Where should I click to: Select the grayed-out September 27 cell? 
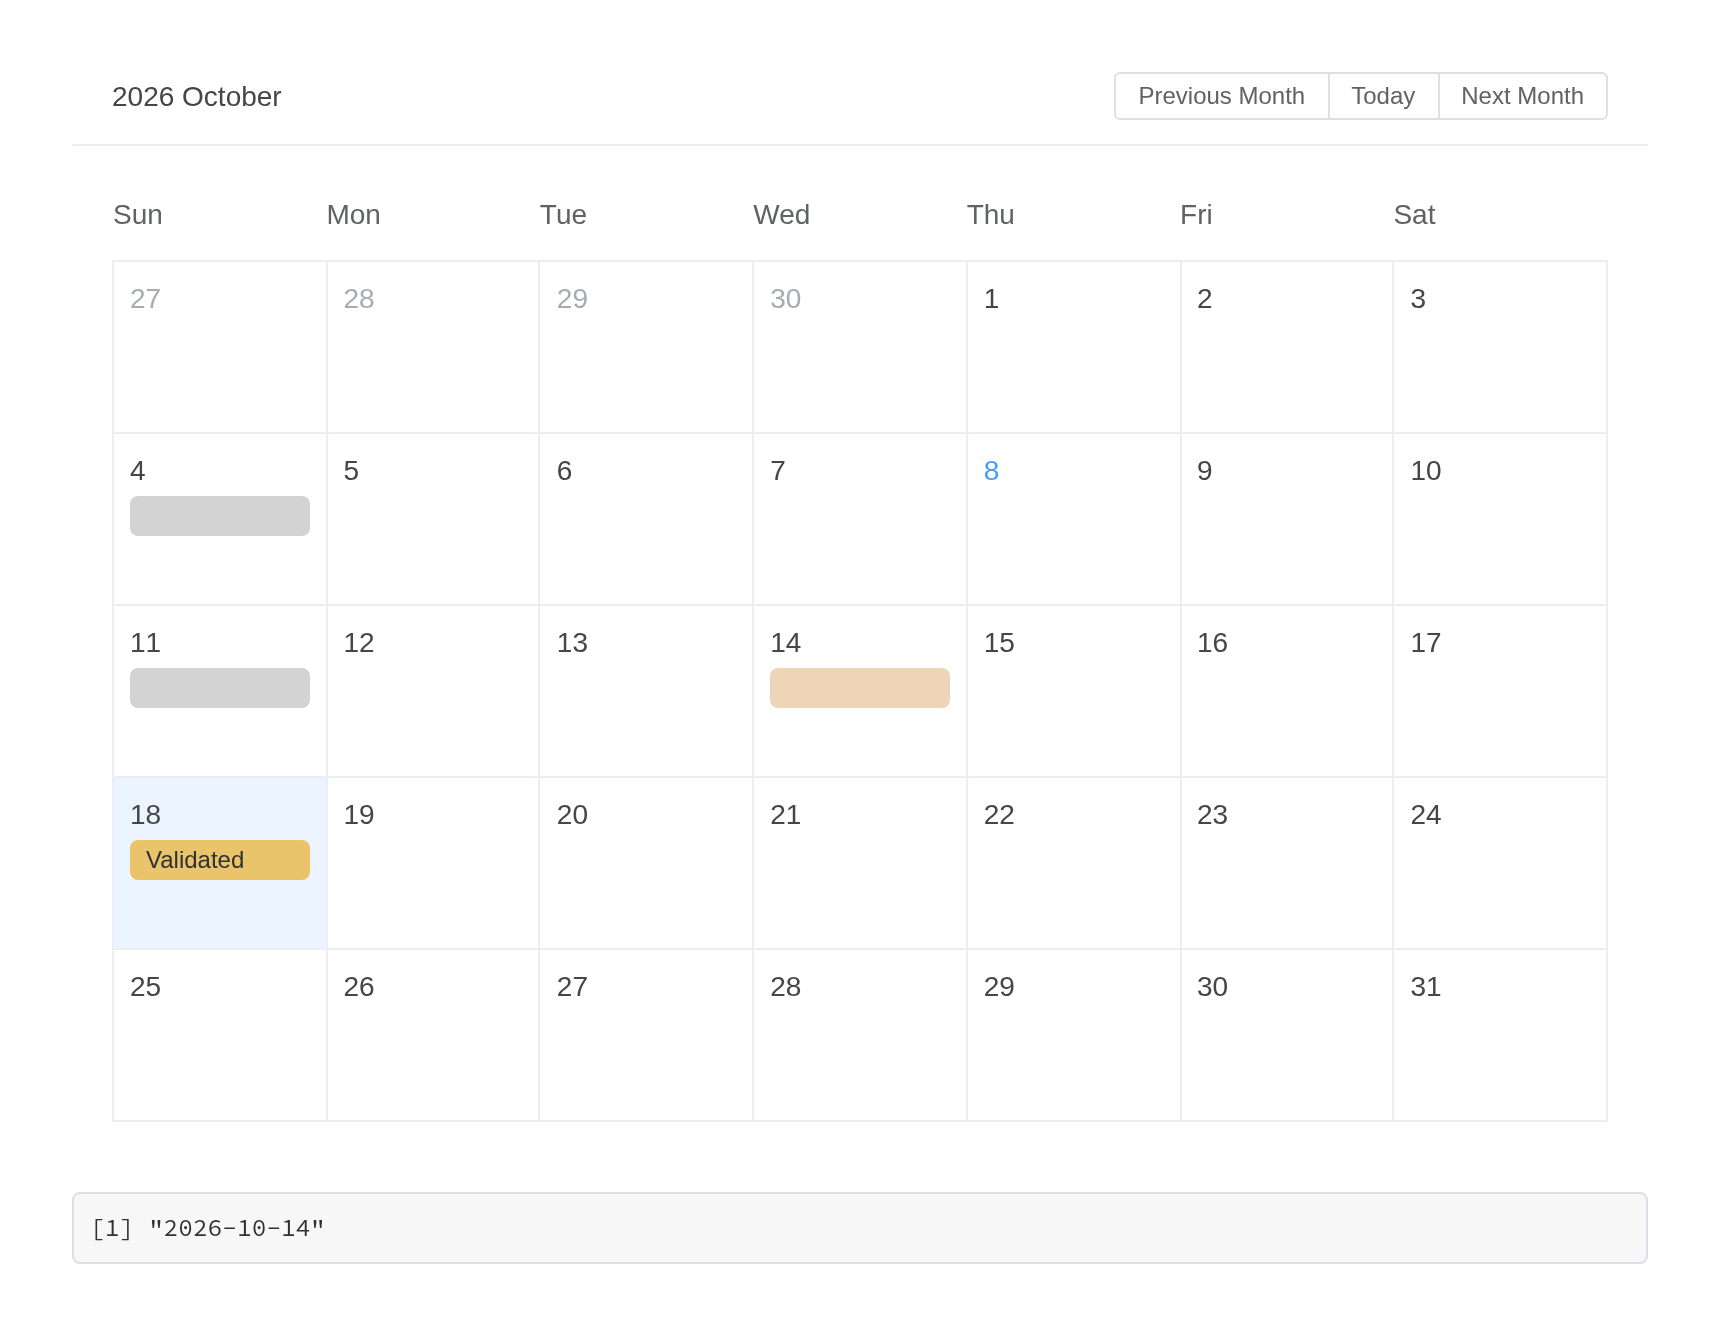point(220,347)
